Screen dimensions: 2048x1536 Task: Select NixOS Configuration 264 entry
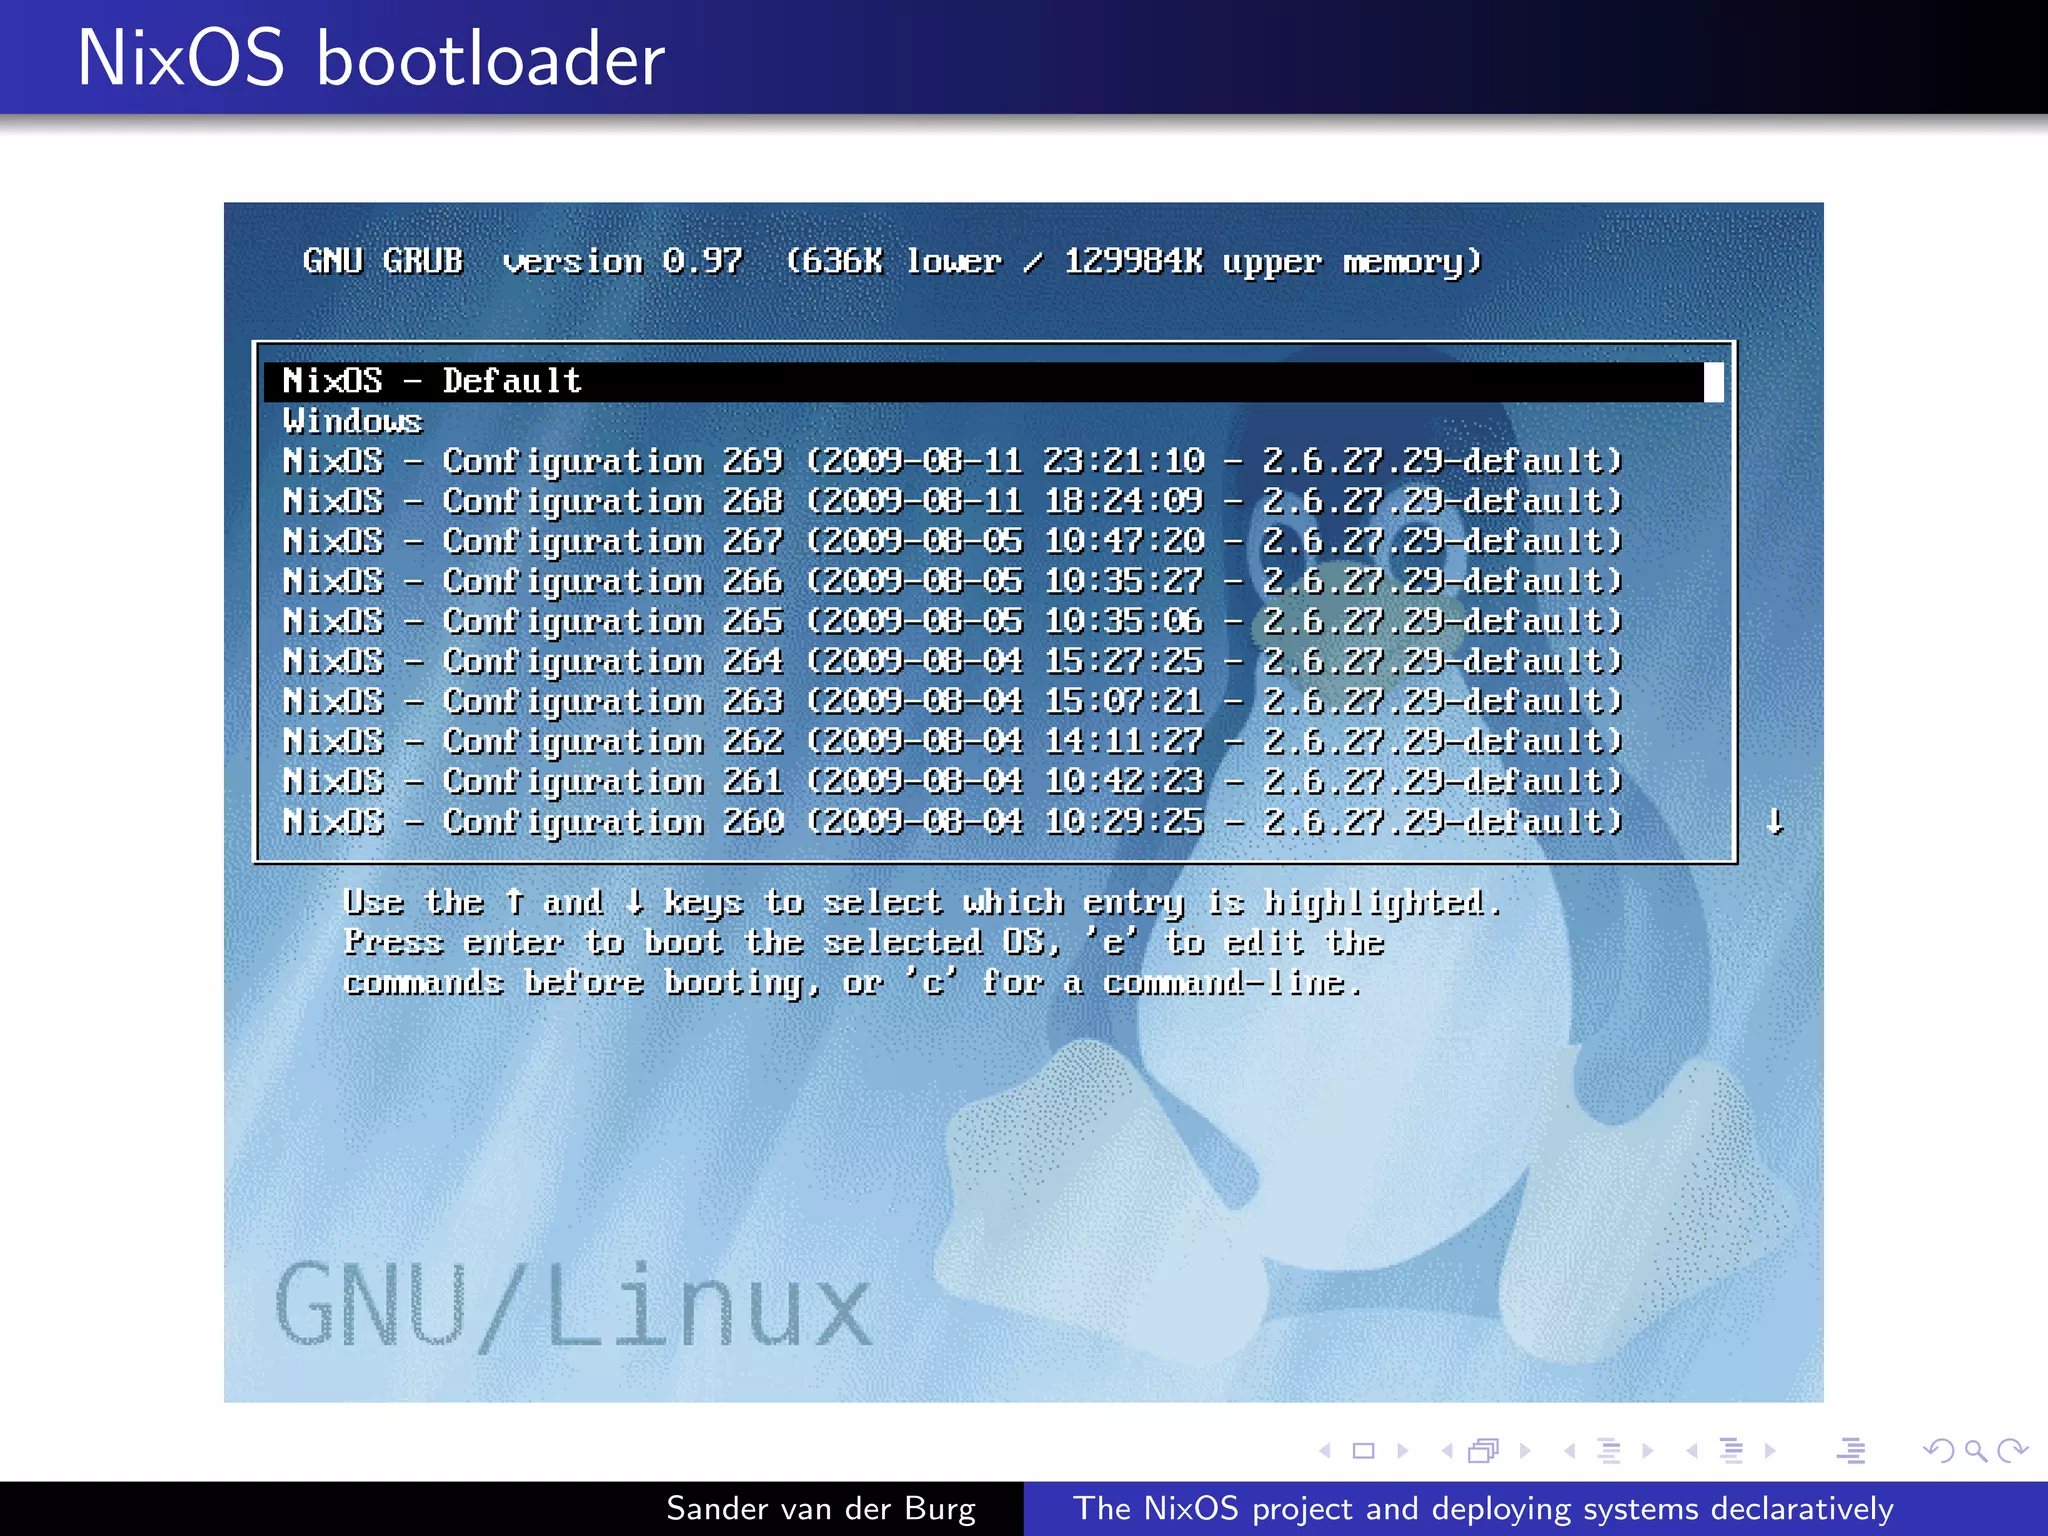[x=993, y=661]
